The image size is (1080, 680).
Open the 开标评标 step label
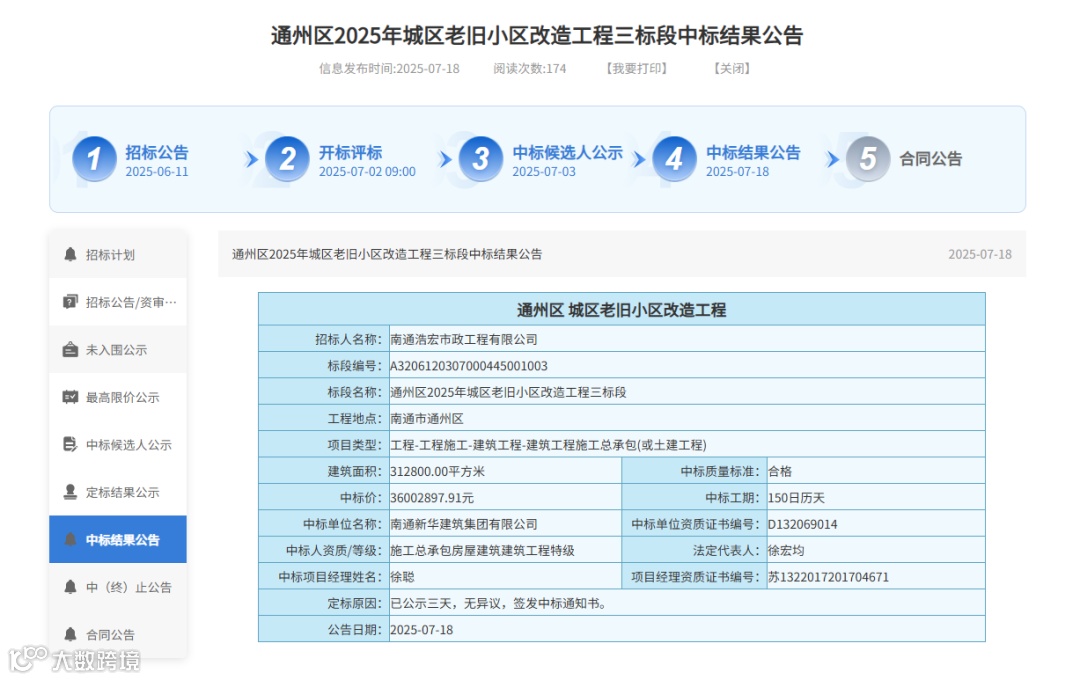350,152
